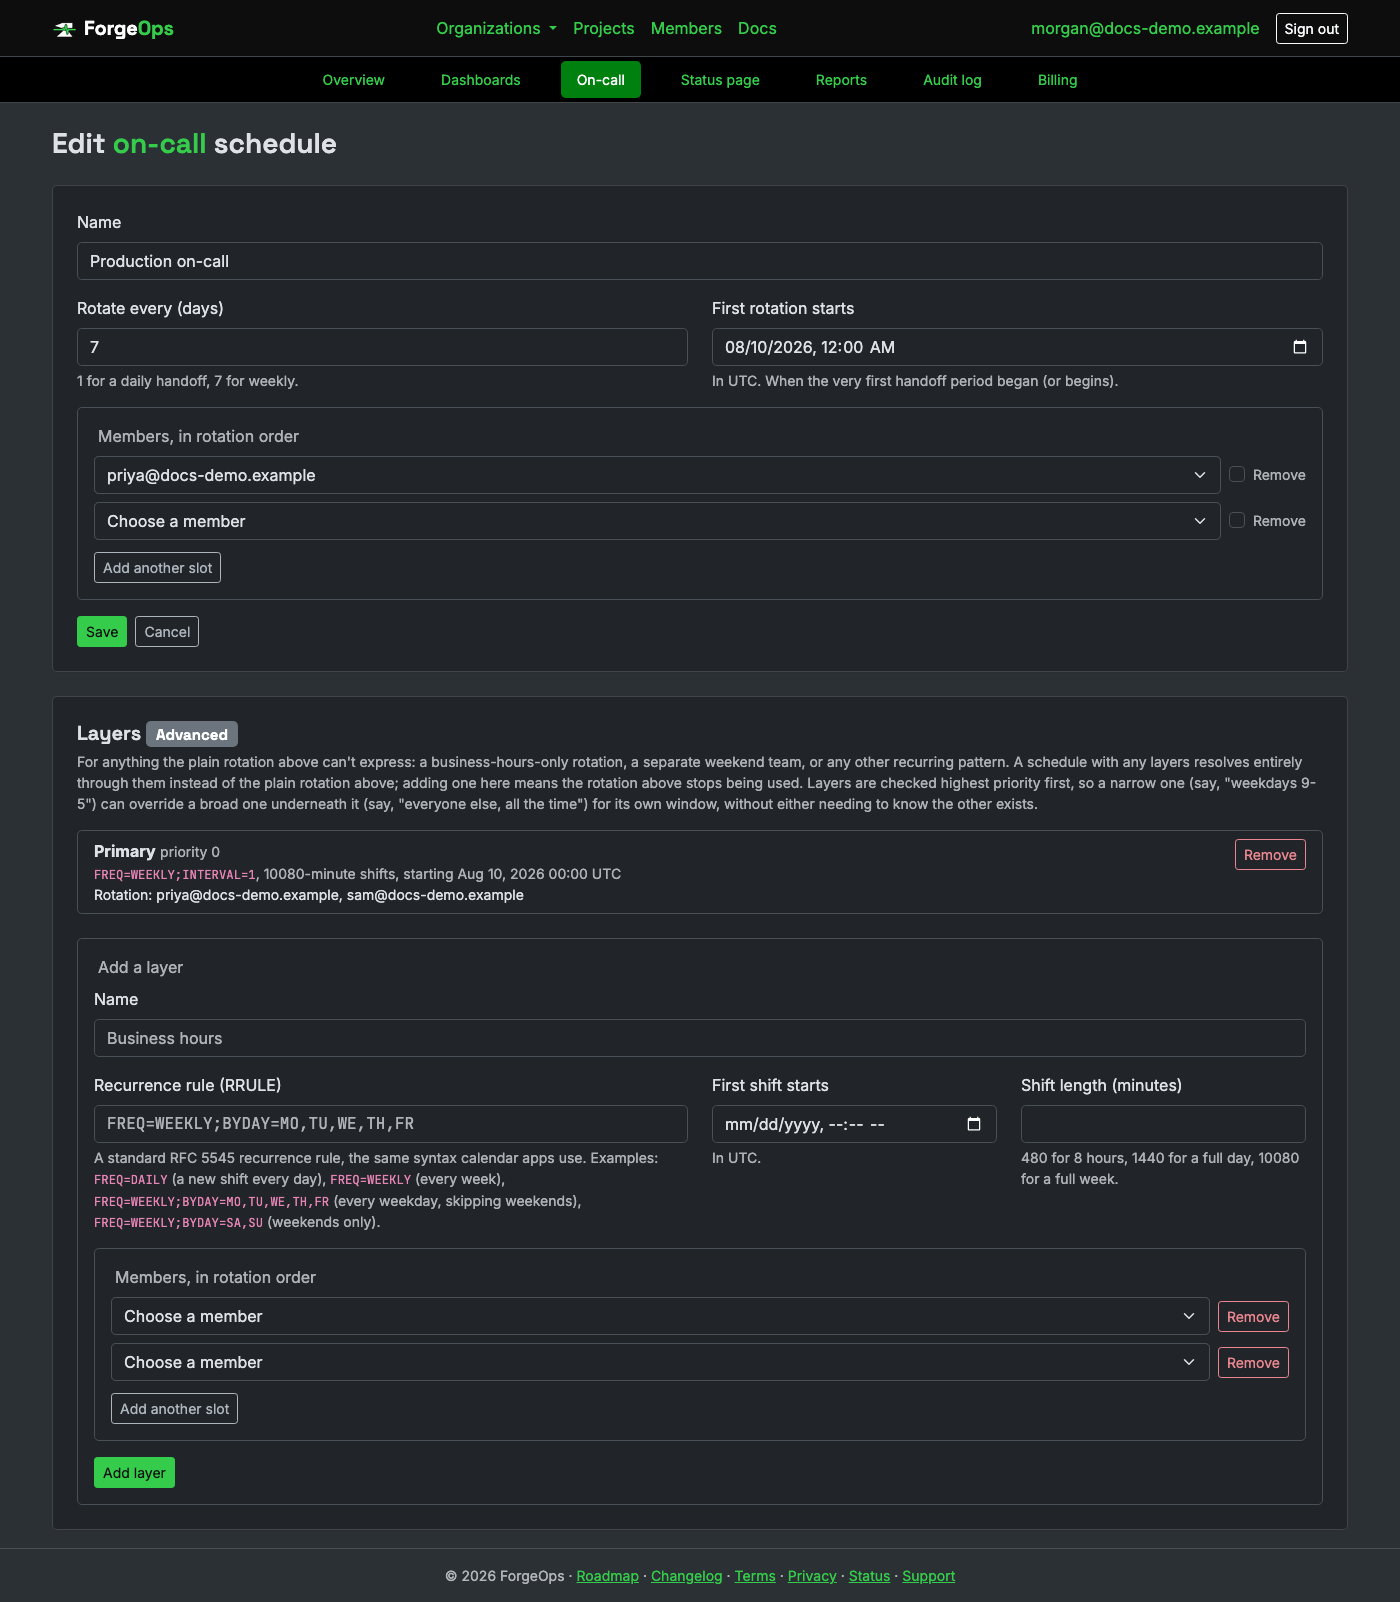Expand the Organizations menu
This screenshot has height=1602, width=1400.
click(496, 28)
